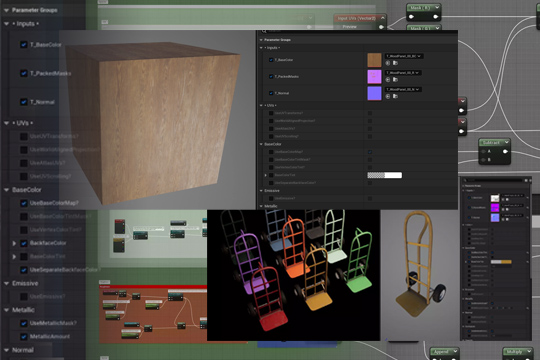Click browse-to-asset icon in T_Normal row
540x360 pixels.
[x=395, y=96]
